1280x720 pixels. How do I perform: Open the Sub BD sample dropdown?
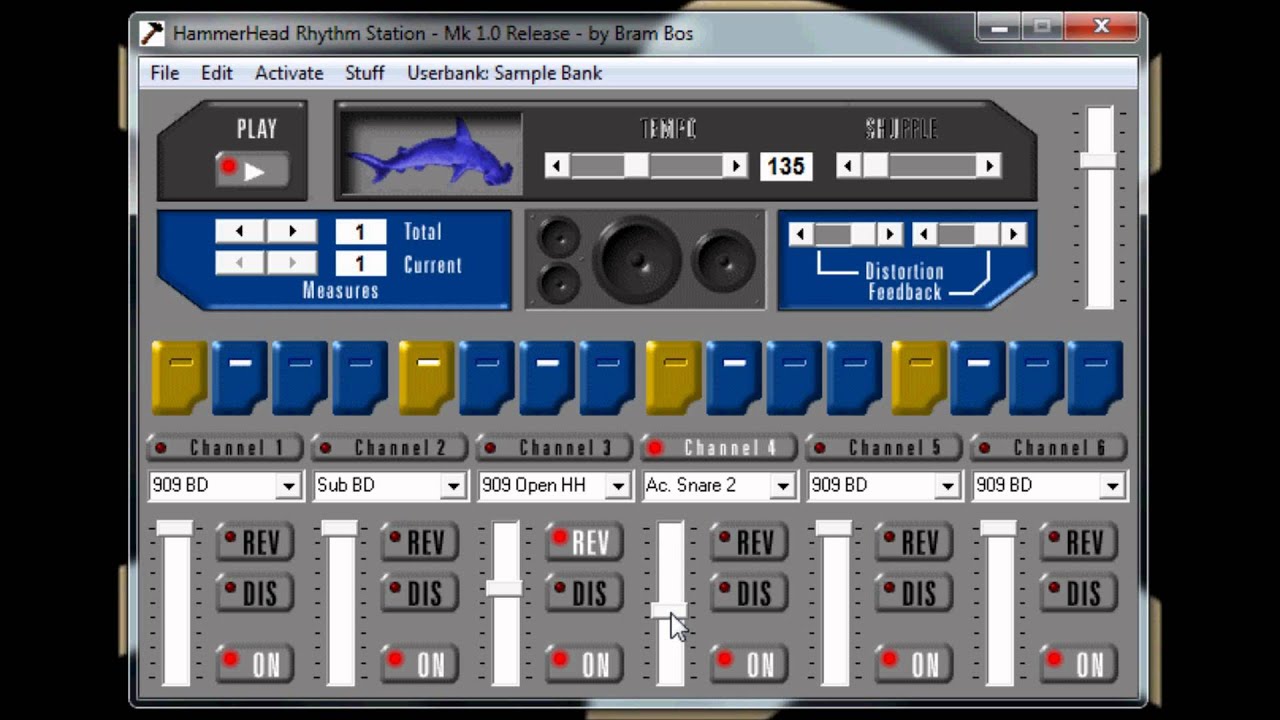click(x=453, y=486)
